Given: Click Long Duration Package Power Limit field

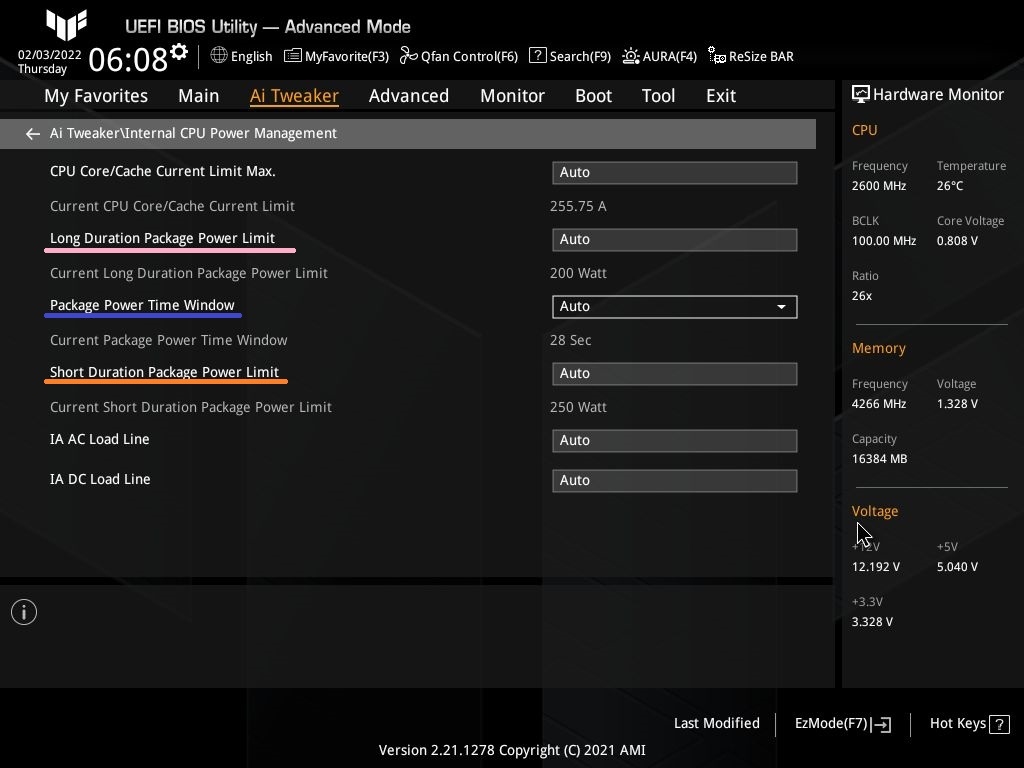Looking at the screenshot, I should (675, 240).
